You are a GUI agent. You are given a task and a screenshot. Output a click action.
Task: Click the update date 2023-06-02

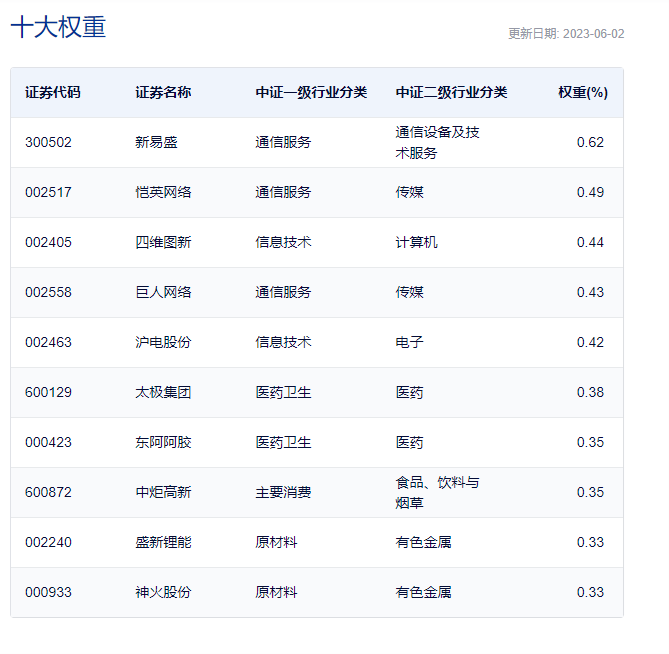(593, 34)
